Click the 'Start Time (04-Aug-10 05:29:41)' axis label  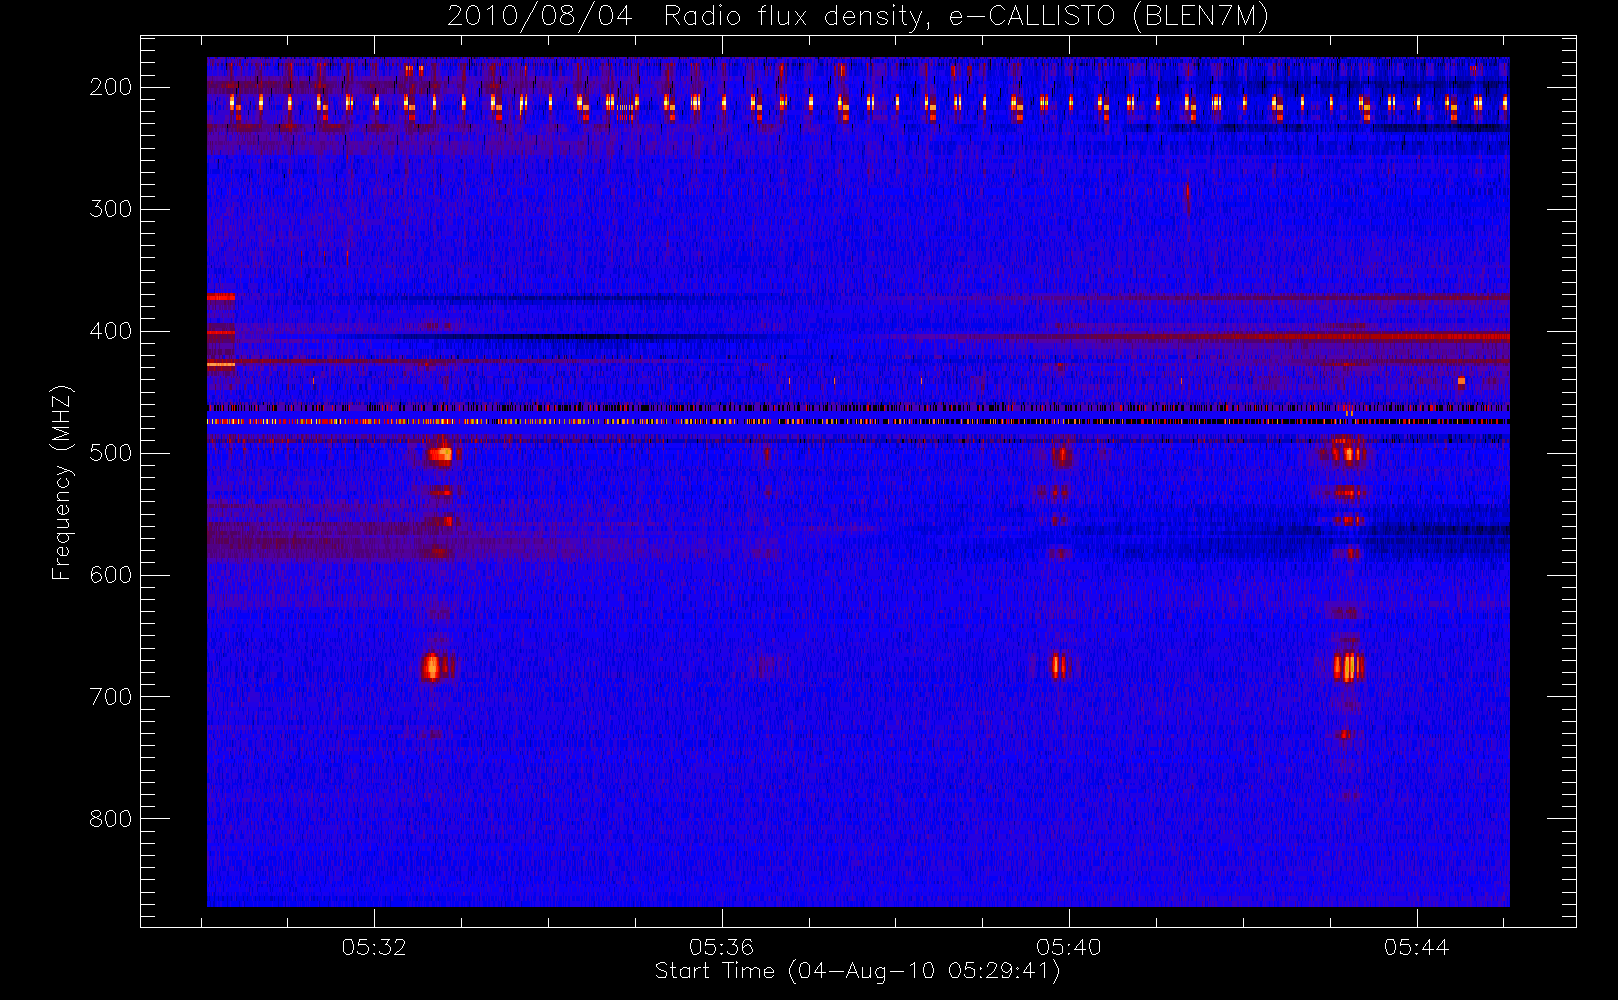(857, 971)
